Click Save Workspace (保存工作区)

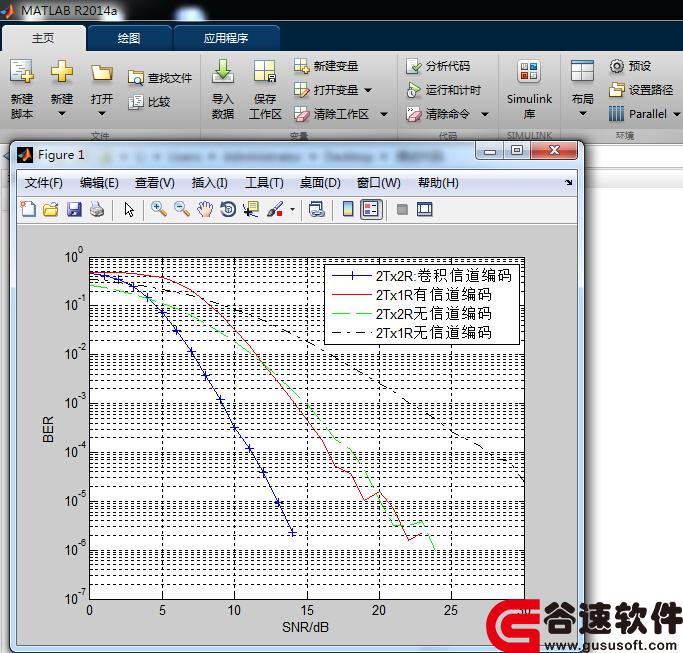click(x=265, y=89)
